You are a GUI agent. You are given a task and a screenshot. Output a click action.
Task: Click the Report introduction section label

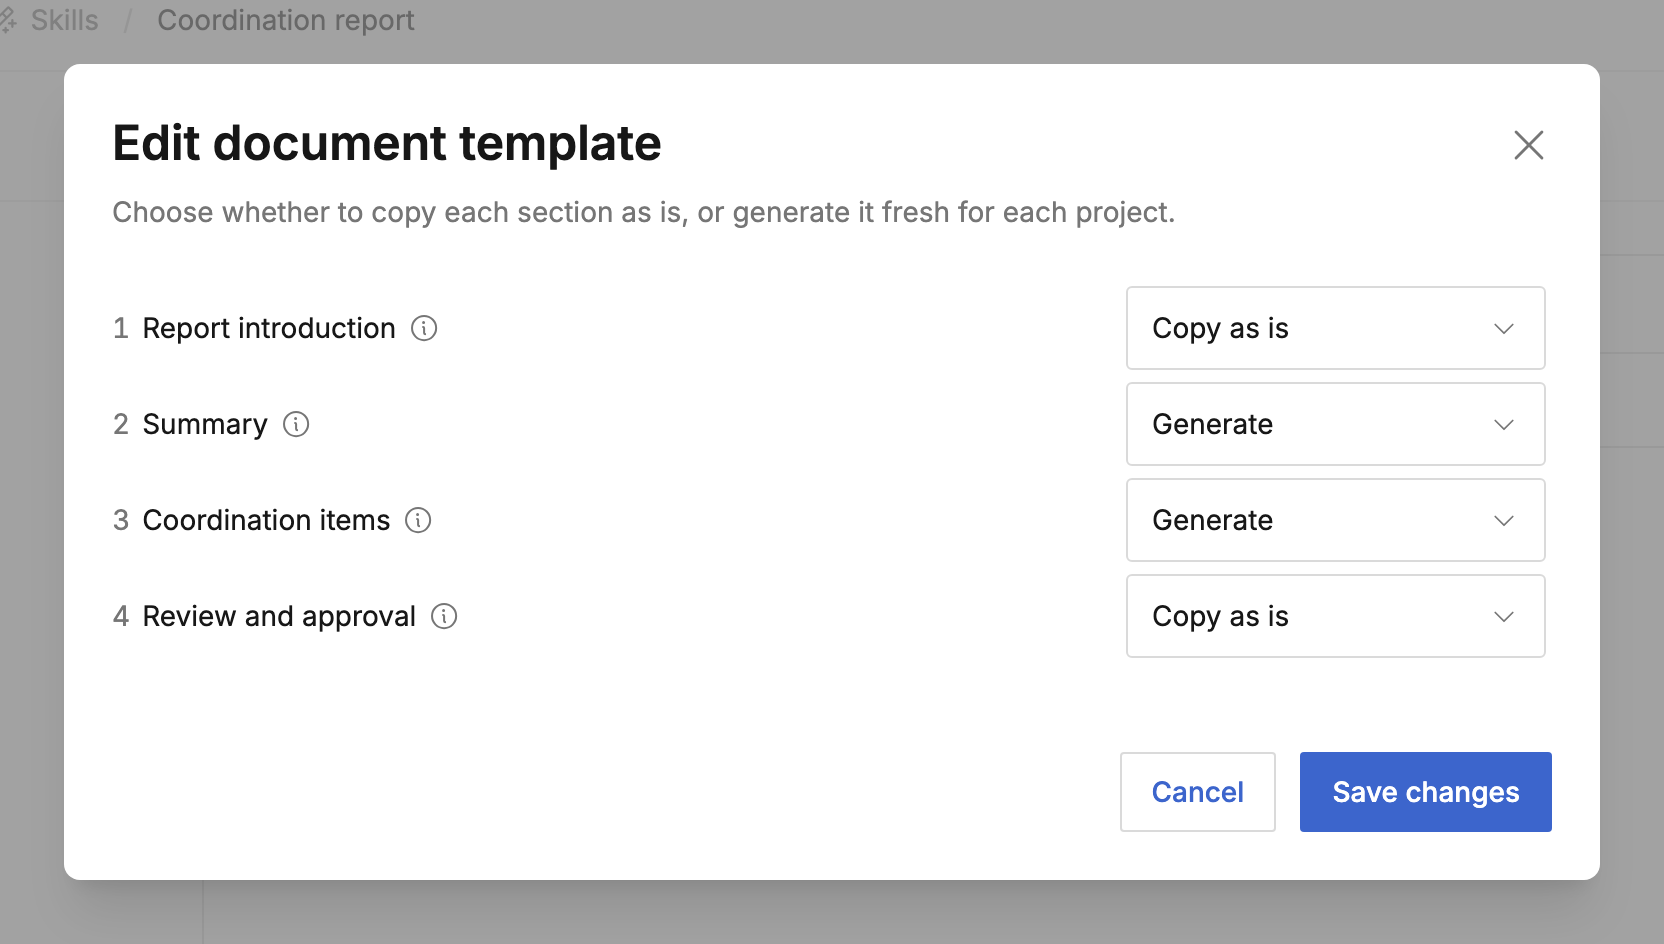pos(269,328)
